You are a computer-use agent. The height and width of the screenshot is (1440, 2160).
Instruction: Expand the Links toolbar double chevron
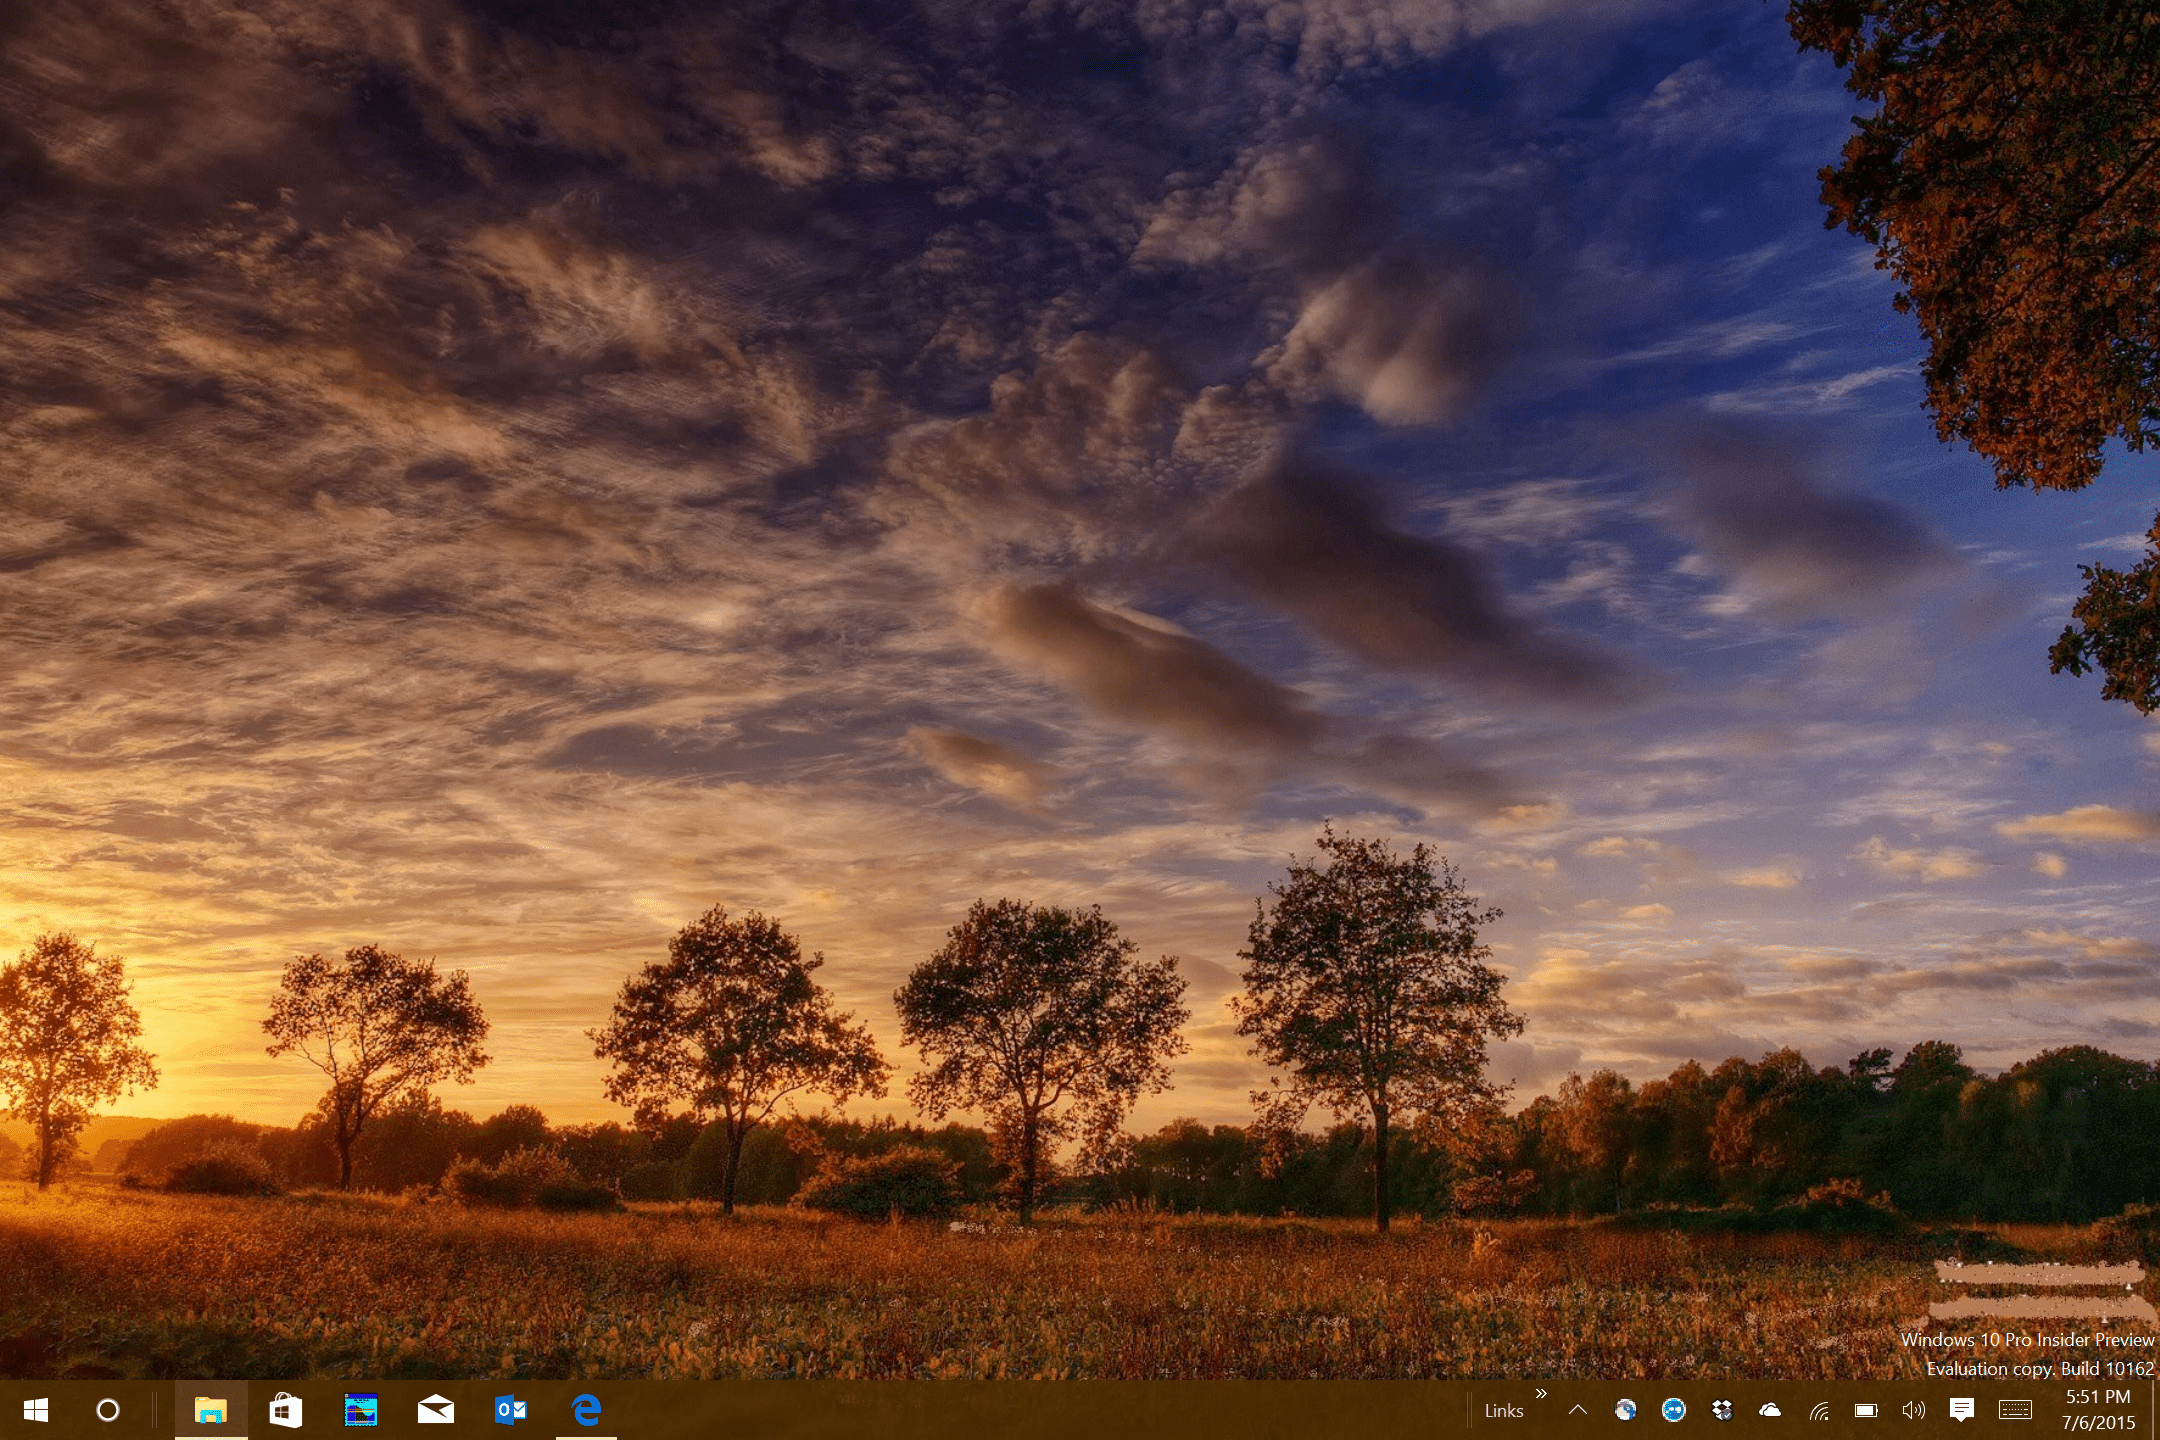(1541, 1394)
